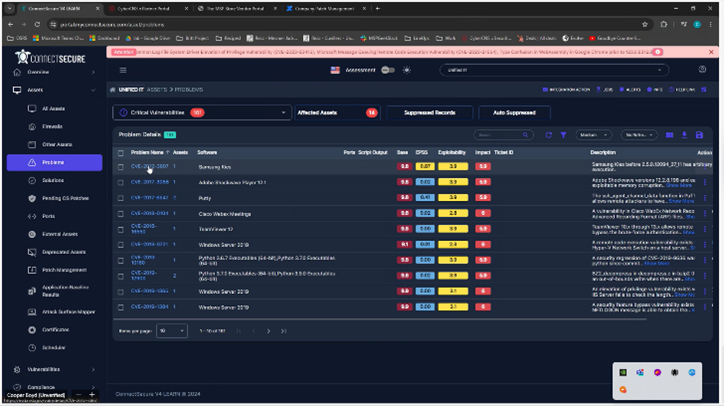The width and height of the screenshot is (724, 406).
Task: Select the Problems sidebar item
Action: click(x=54, y=163)
